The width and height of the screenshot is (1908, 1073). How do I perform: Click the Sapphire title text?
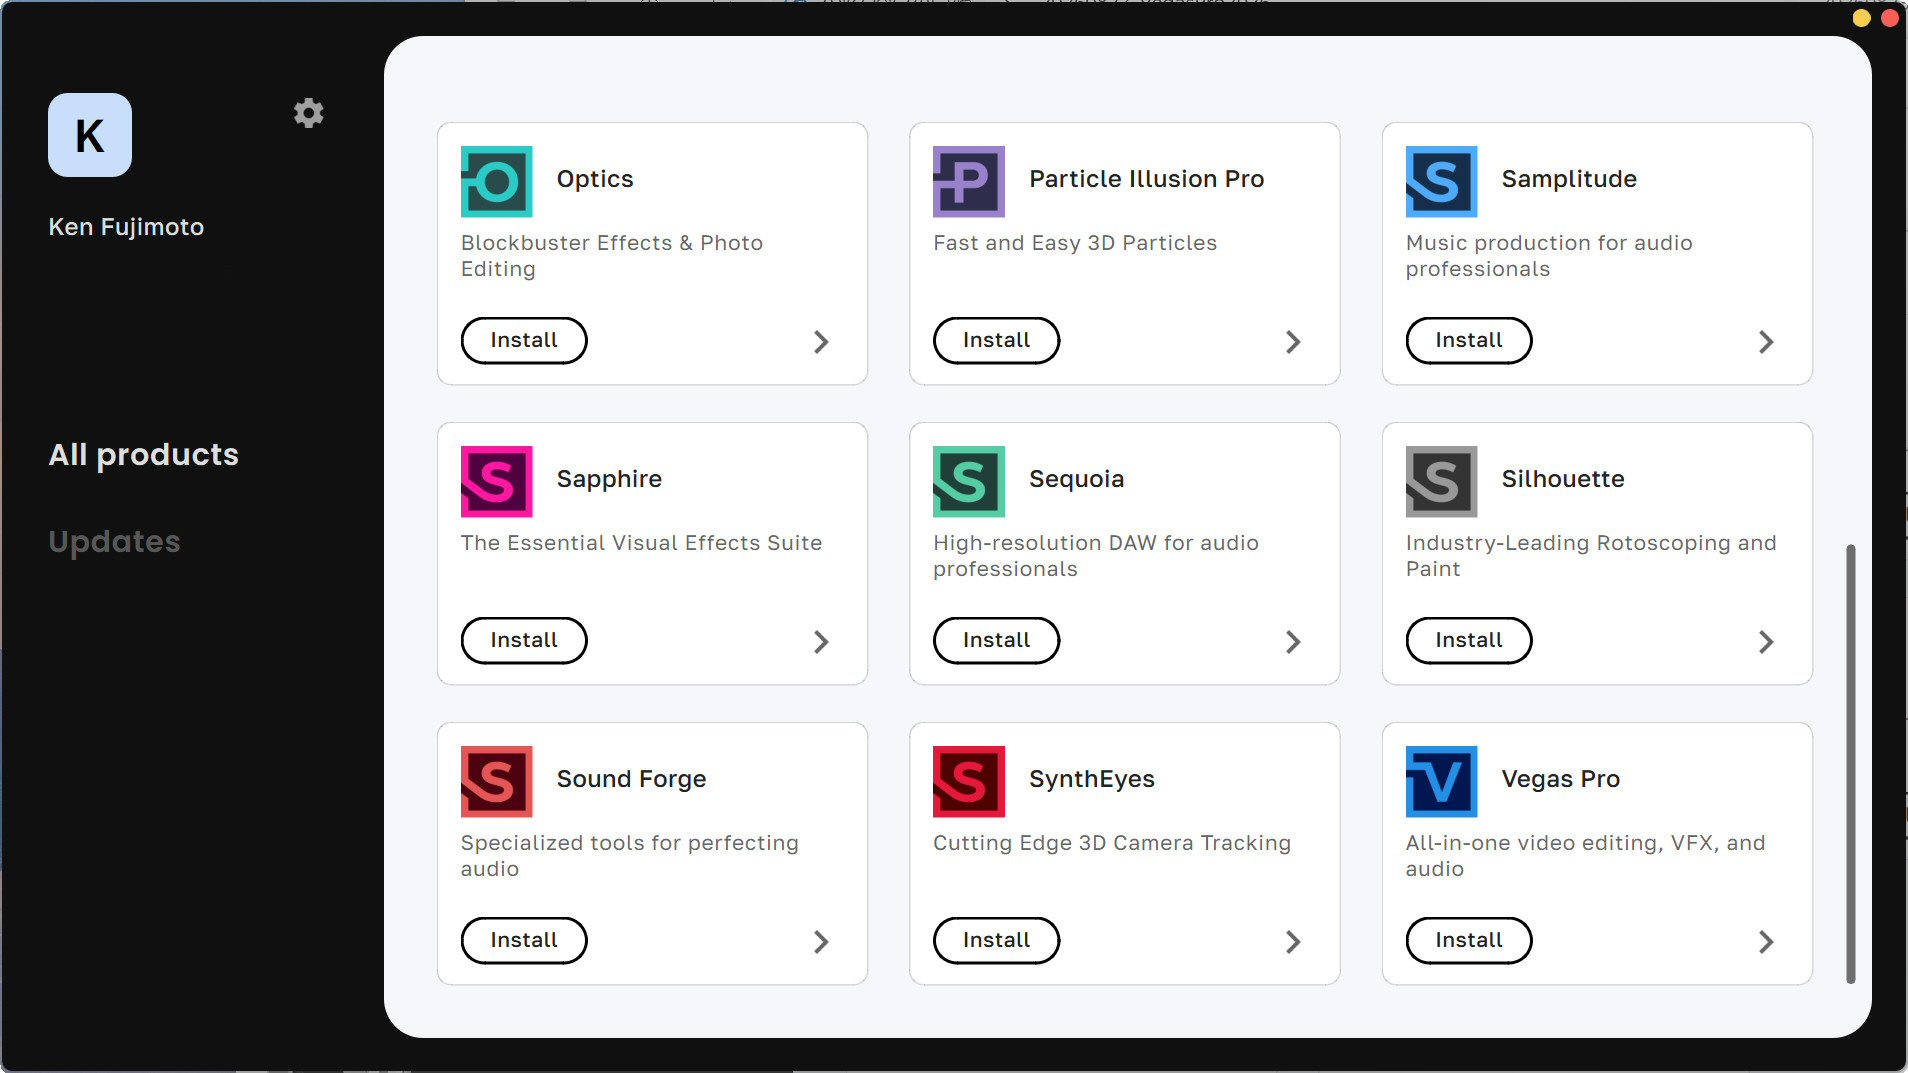coord(609,479)
